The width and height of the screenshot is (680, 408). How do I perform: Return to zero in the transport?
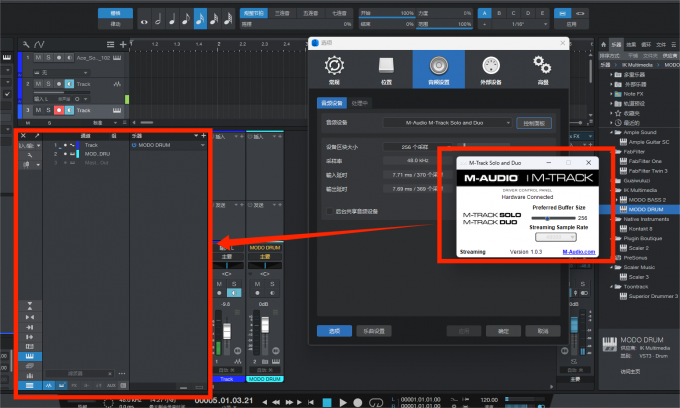(311, 402)
